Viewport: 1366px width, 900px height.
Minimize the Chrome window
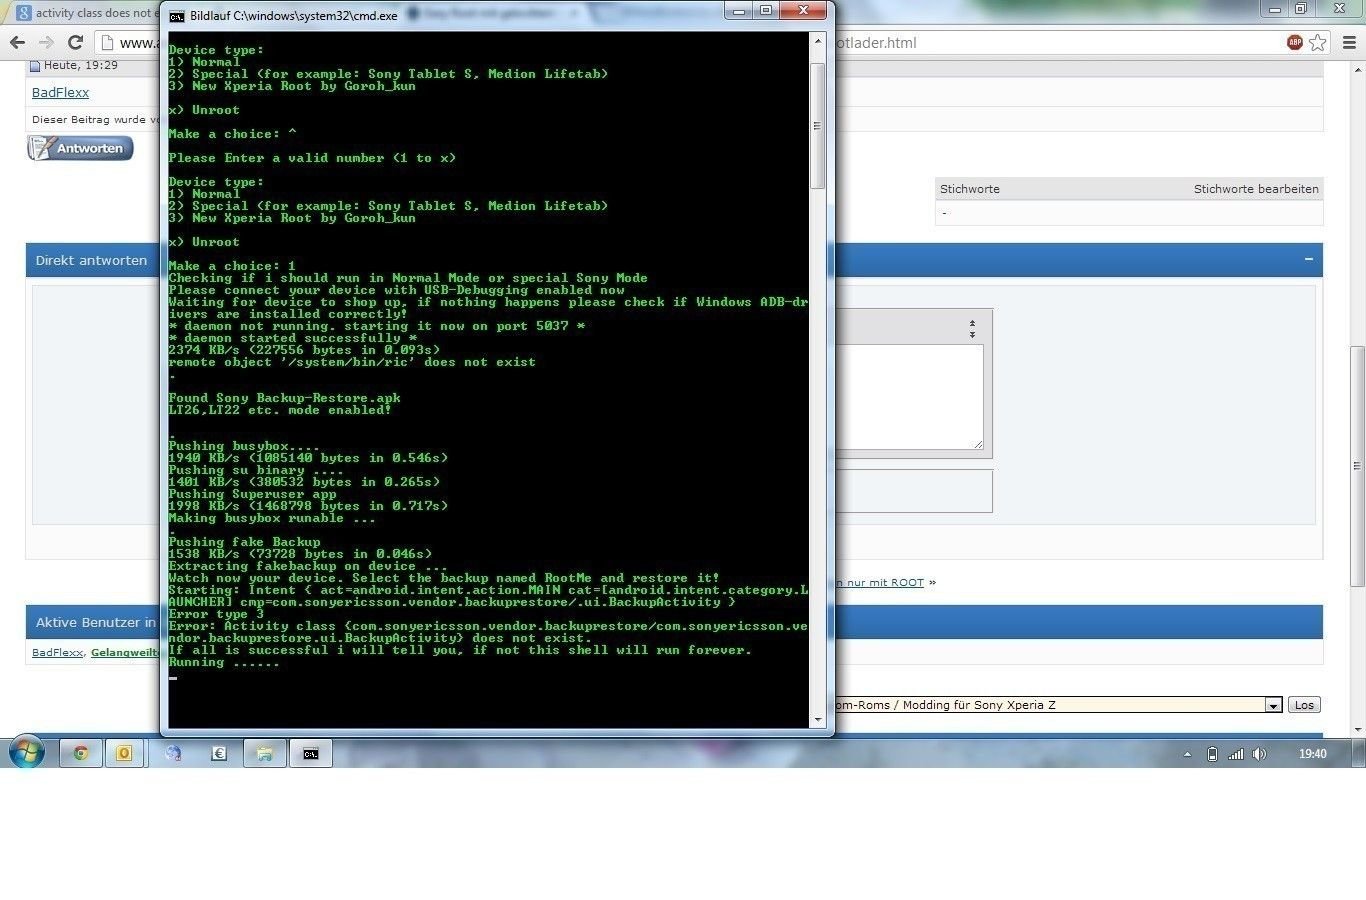pos(1274,8)
